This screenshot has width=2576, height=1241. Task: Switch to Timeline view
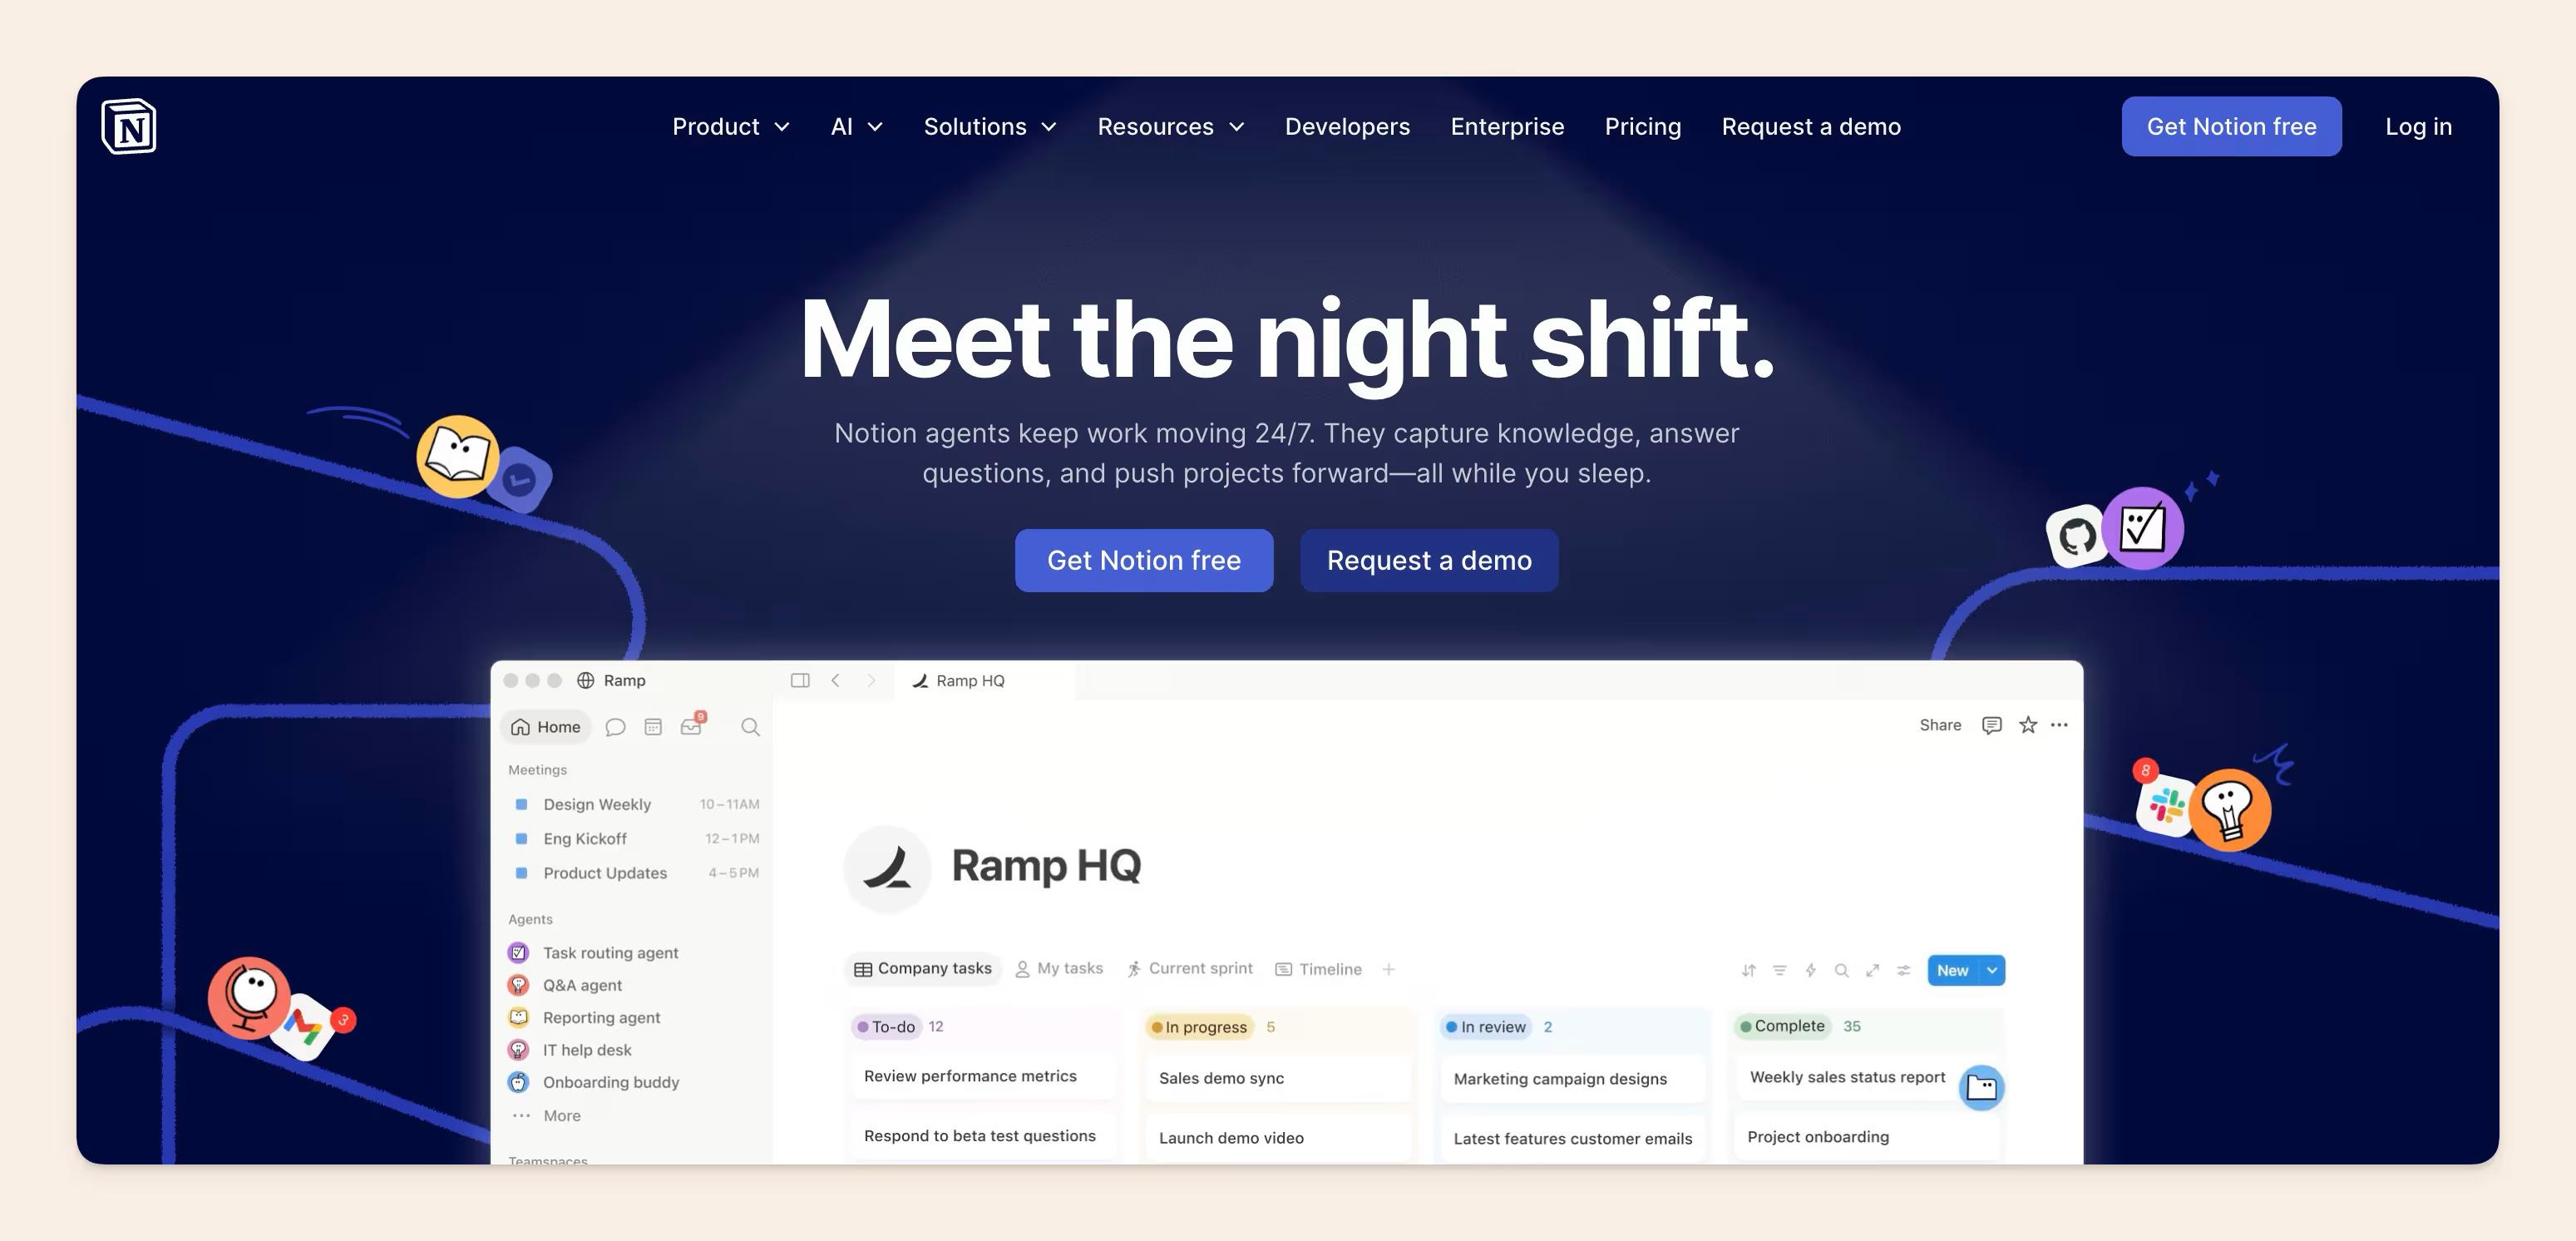[1318, 969]
